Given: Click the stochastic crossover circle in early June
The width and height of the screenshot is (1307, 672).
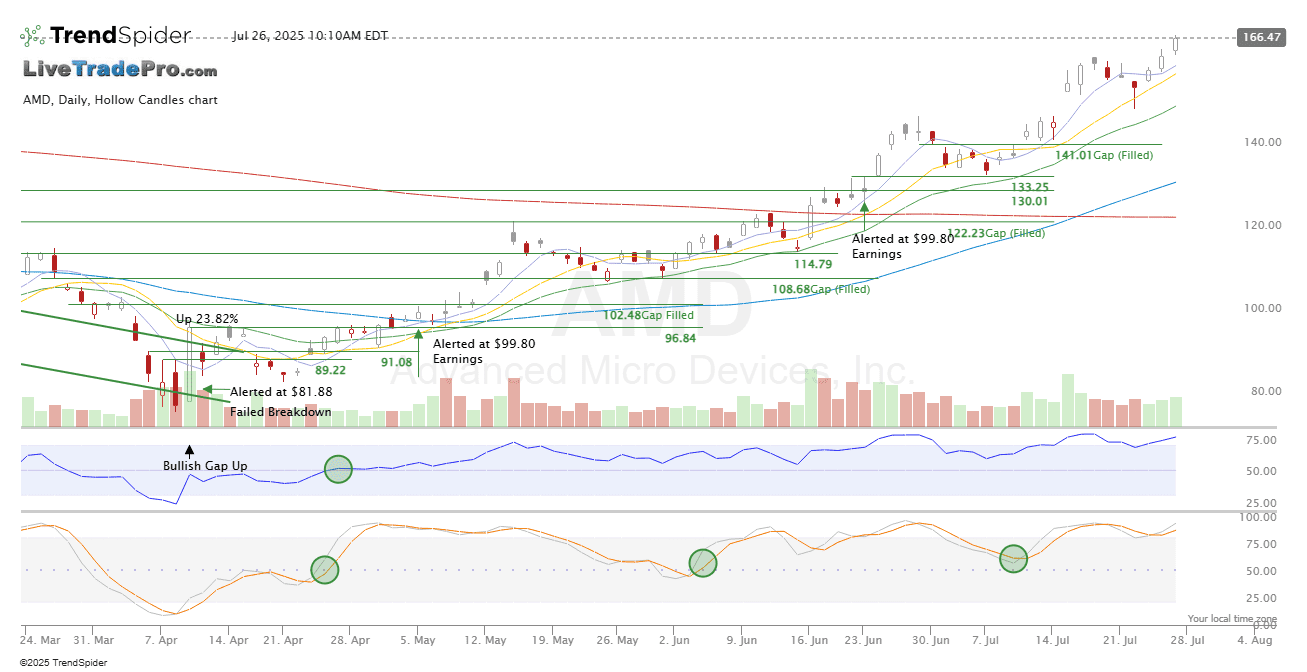Looking at the screenshot, I should (x=703, y=563).
